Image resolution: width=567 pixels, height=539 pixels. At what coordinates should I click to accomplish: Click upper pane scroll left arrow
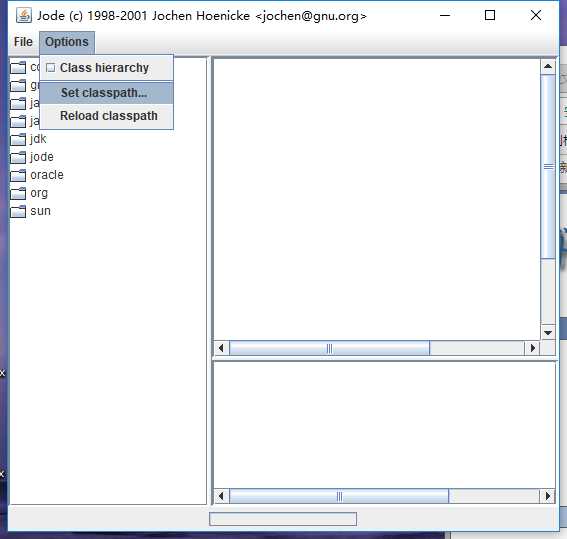click(x=221, y=348)
